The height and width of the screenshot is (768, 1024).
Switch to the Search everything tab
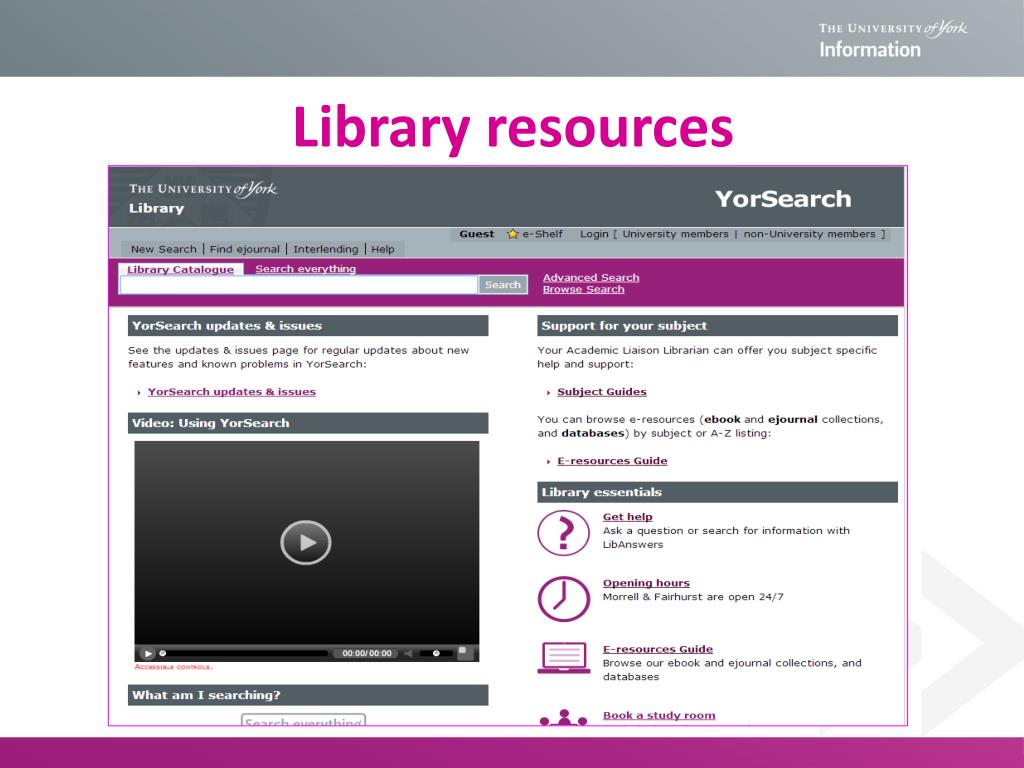(306, 268)
